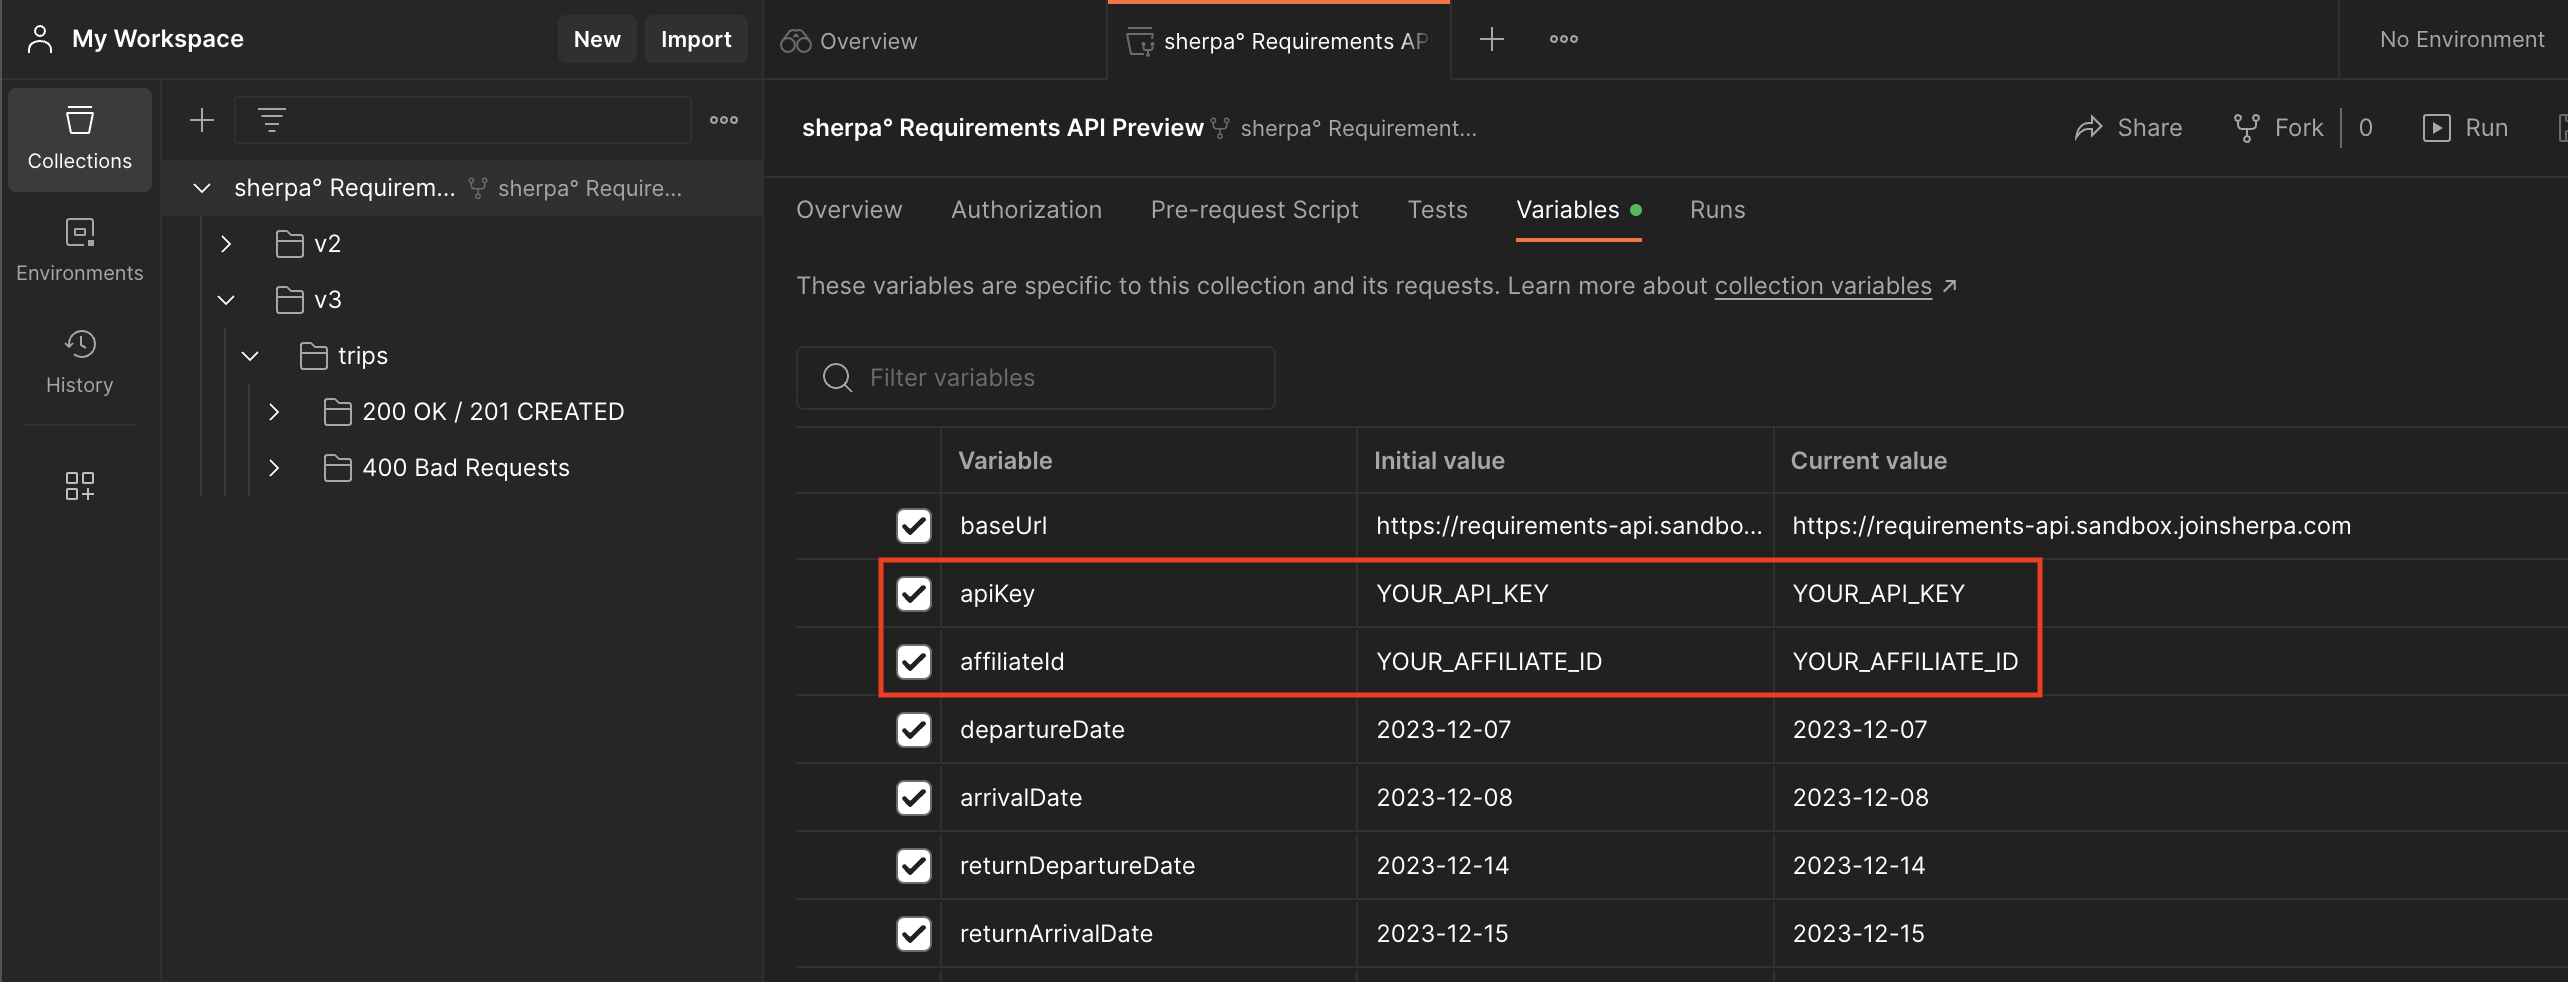Click the Share arrow icon

[x=2088, y=128]
